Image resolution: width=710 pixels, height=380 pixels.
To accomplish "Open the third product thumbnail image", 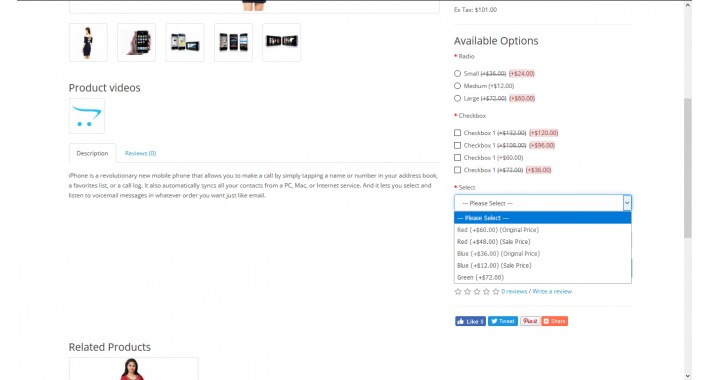I will (x=185, y=43).
